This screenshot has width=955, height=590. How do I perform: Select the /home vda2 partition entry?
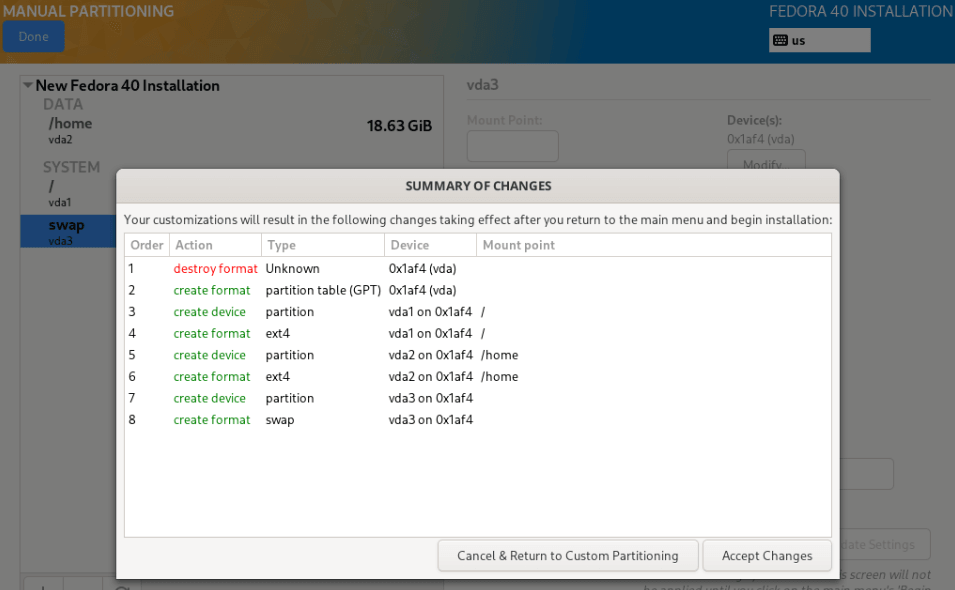point(231,130)
